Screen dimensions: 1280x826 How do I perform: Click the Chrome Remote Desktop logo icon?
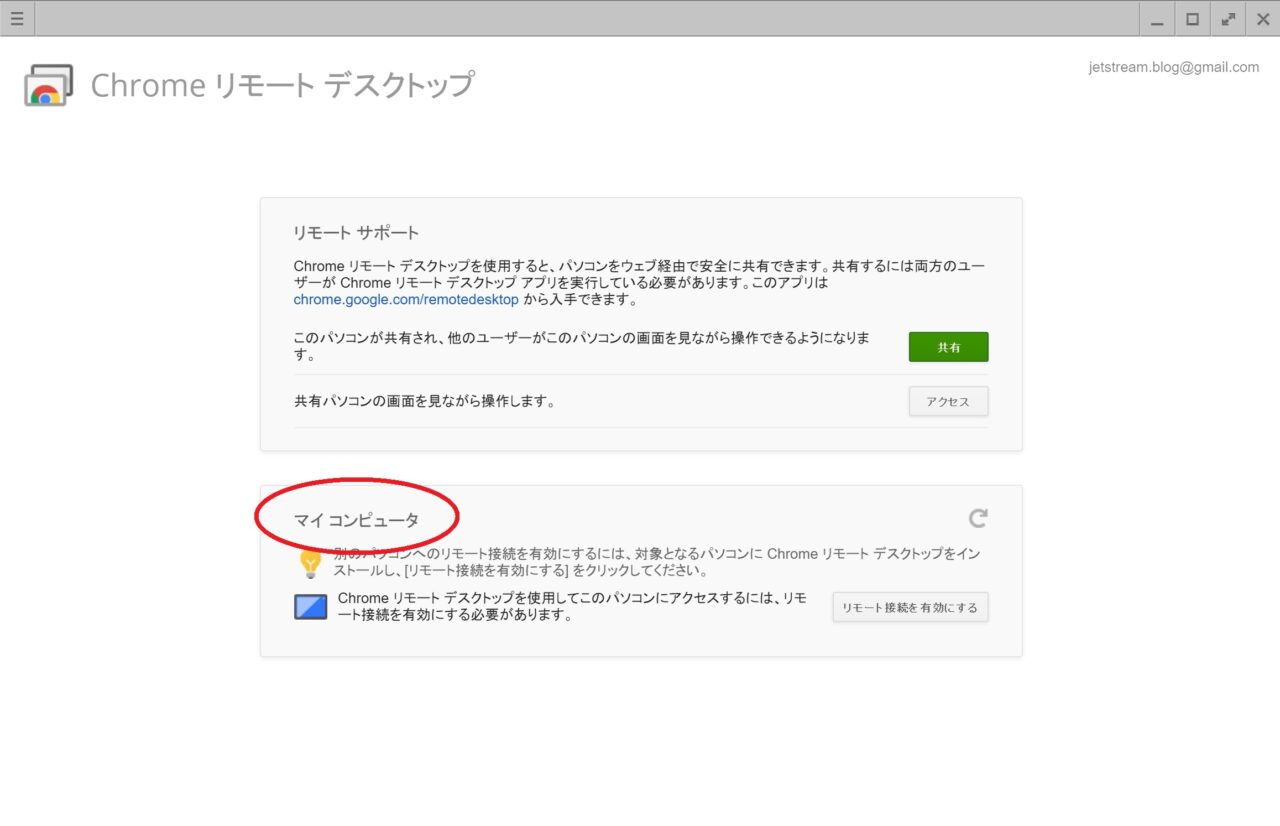click(48, 86)
